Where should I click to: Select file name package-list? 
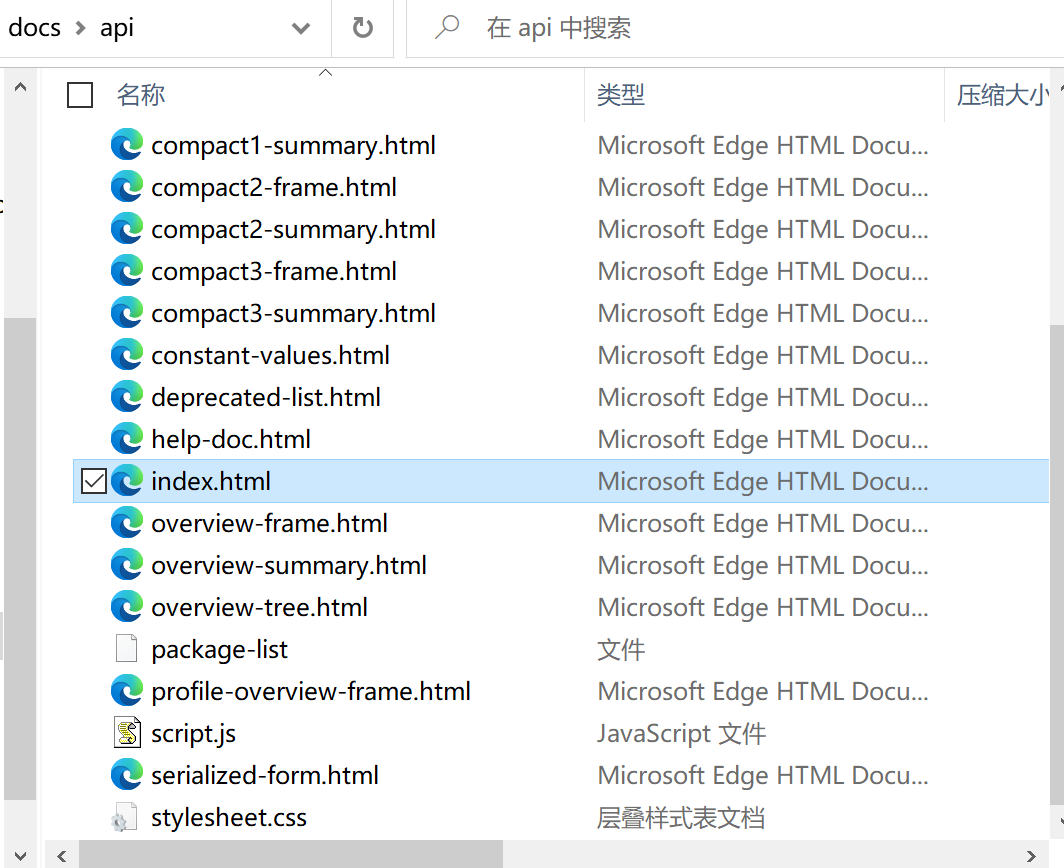click(x=219, y=649)
